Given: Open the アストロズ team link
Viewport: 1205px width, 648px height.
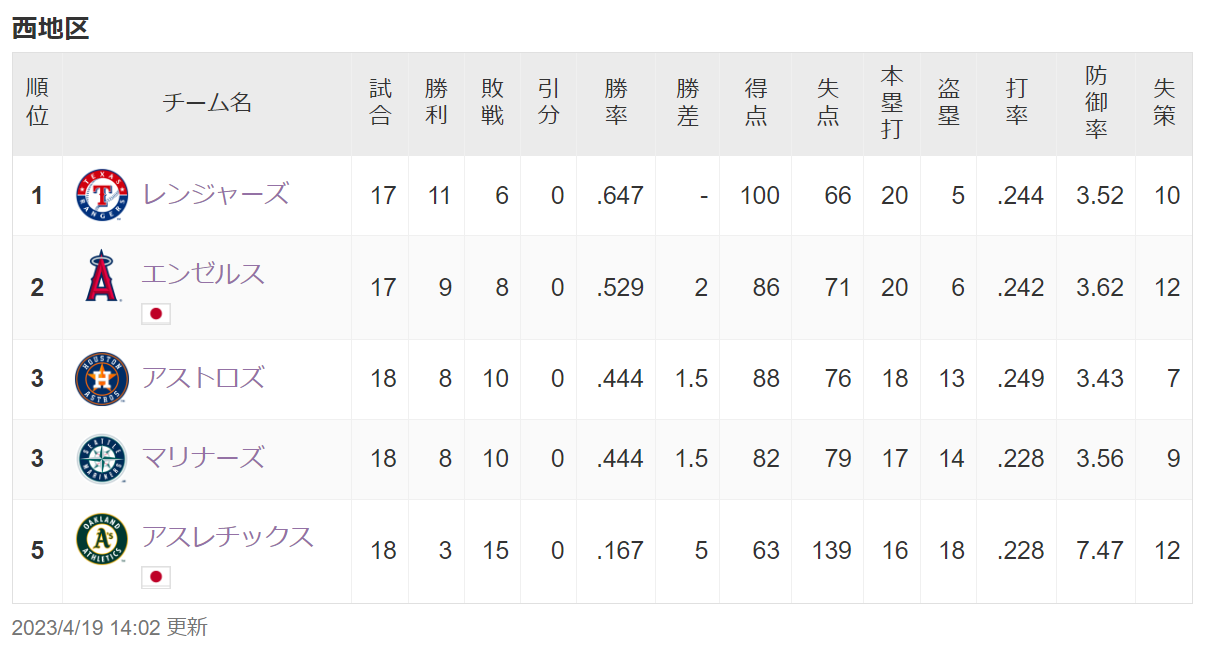Looking at the screenshot, I should click(203, 377).
